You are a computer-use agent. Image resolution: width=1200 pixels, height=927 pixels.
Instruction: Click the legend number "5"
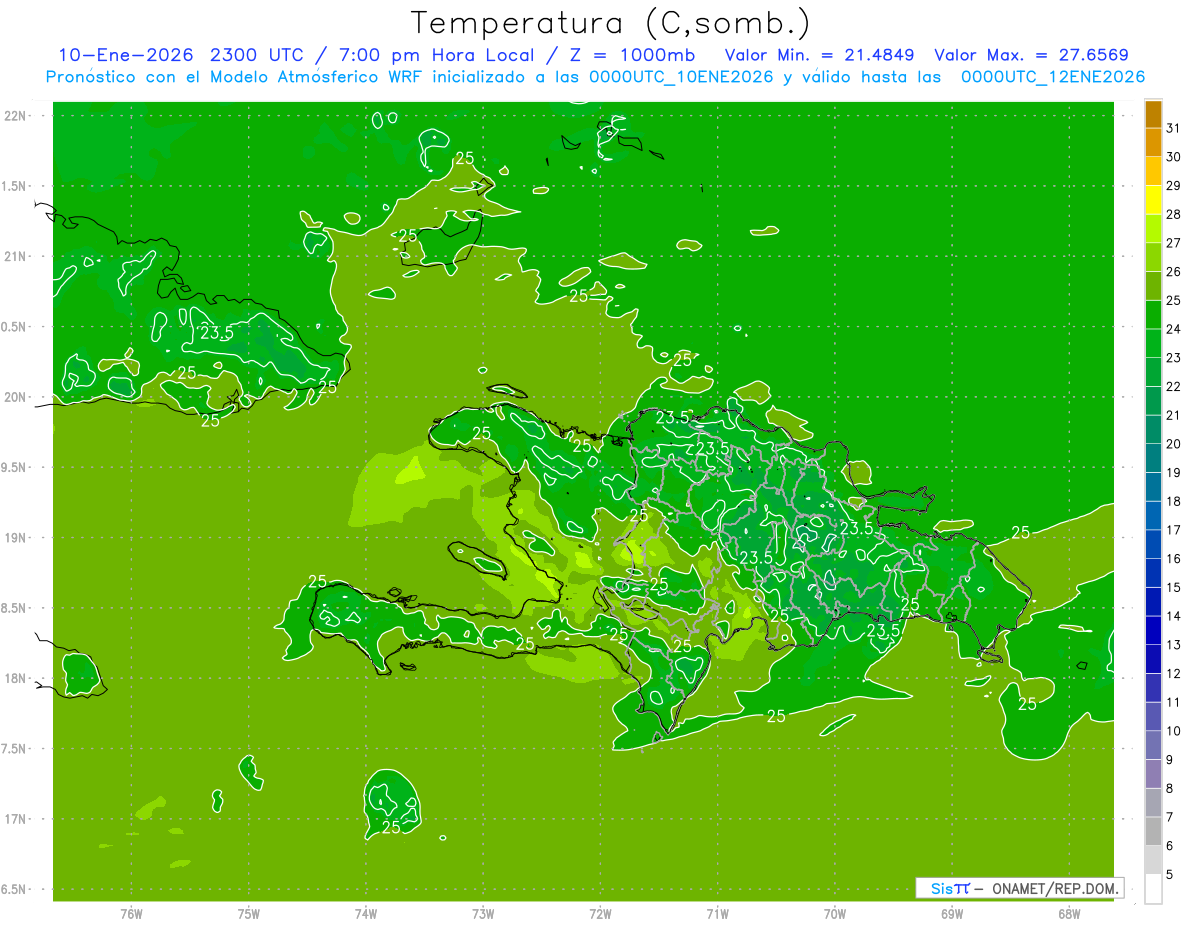point(1171,874)
